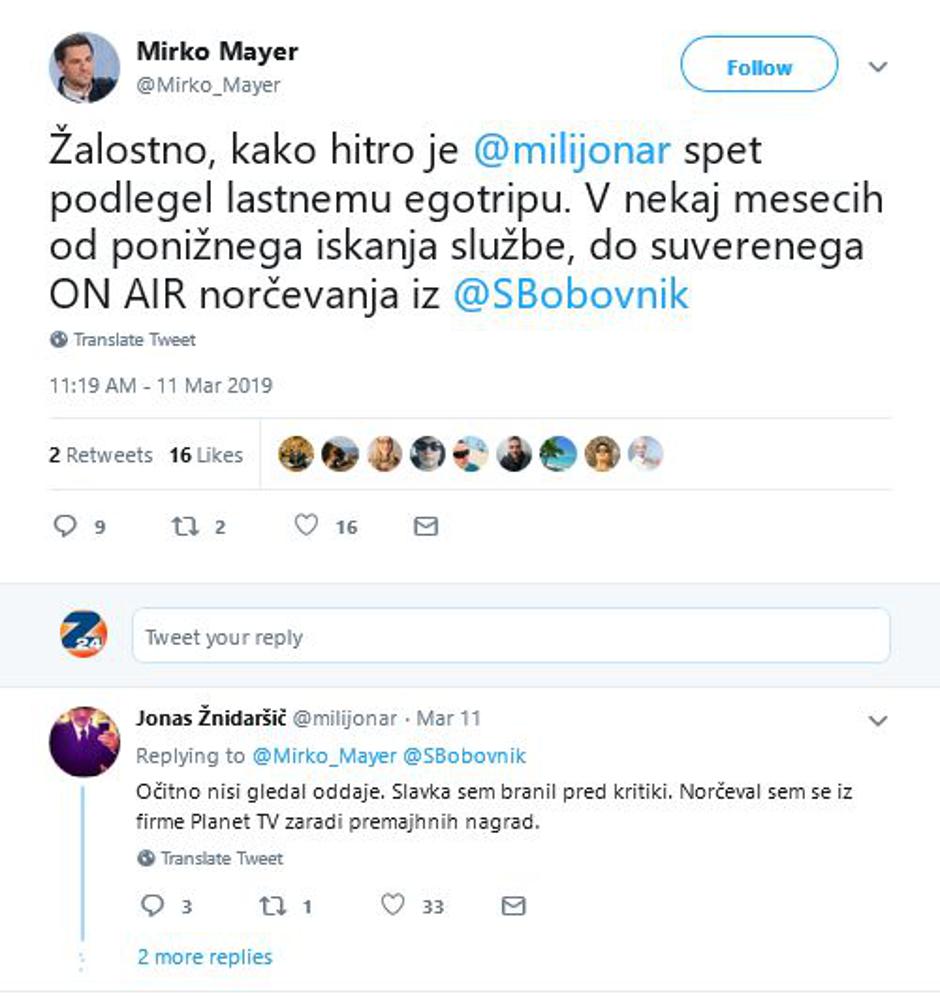Viewport: 940px width, 998px height.
Task: Open the chevron menu on Mirko Mayer's tweet
Action: point(878,67)
